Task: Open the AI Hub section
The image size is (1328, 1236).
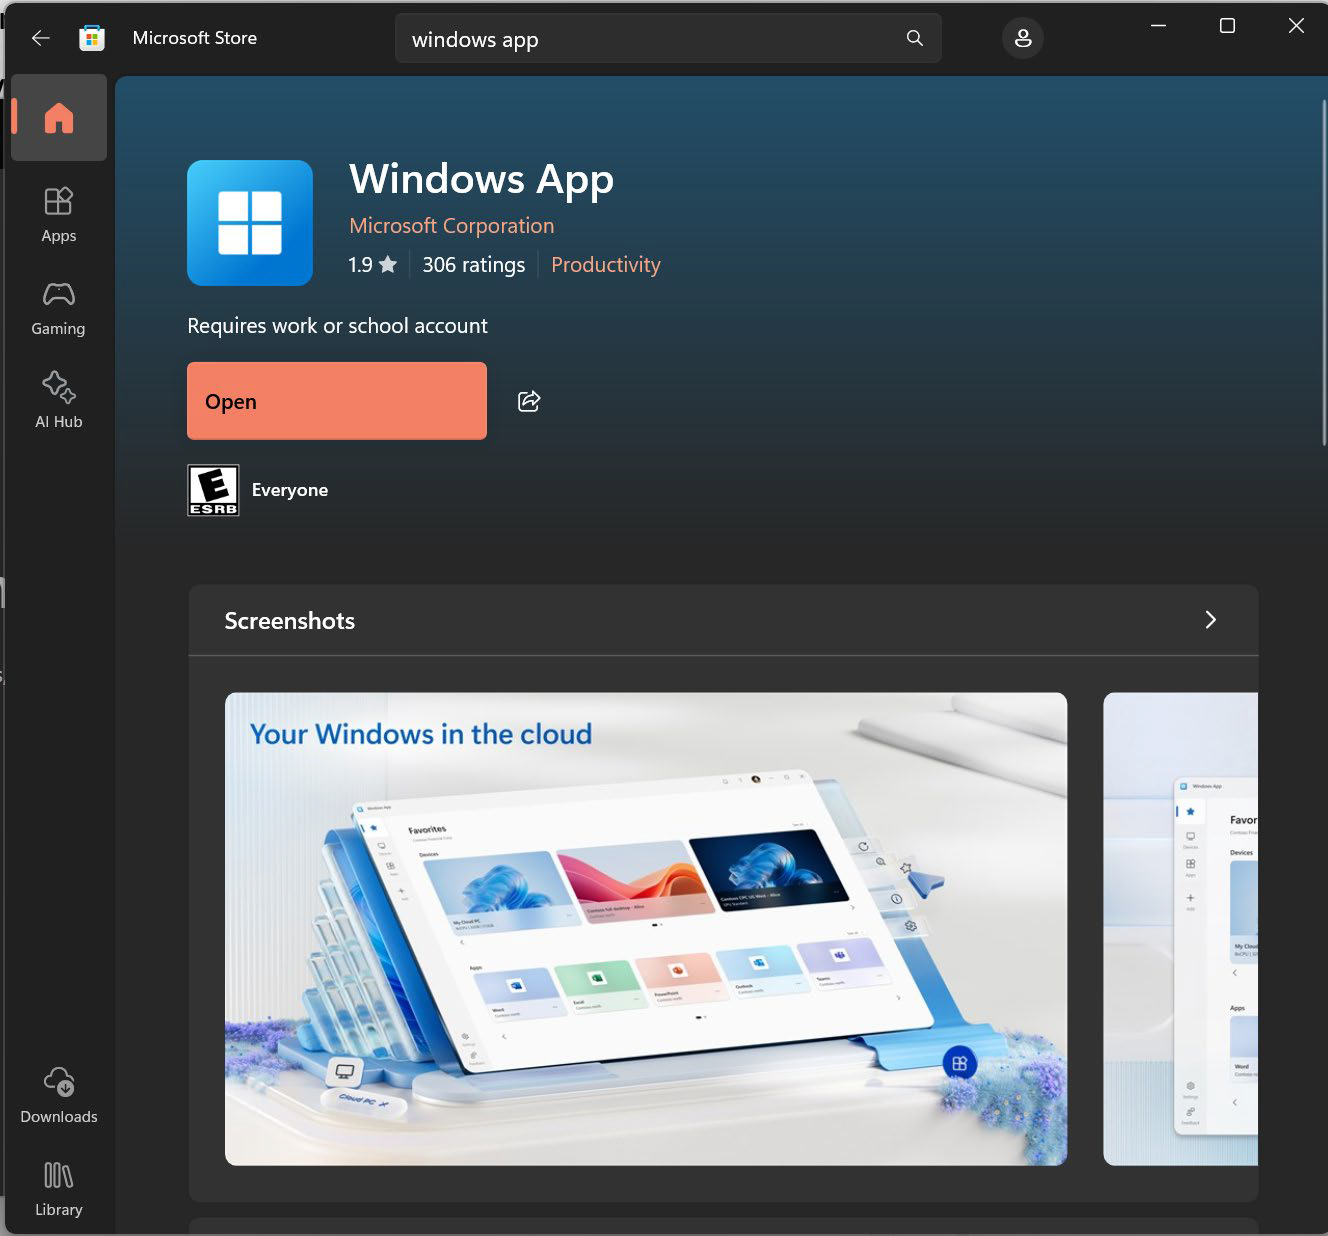Action: pyautogui.click(x=59, y=400)
